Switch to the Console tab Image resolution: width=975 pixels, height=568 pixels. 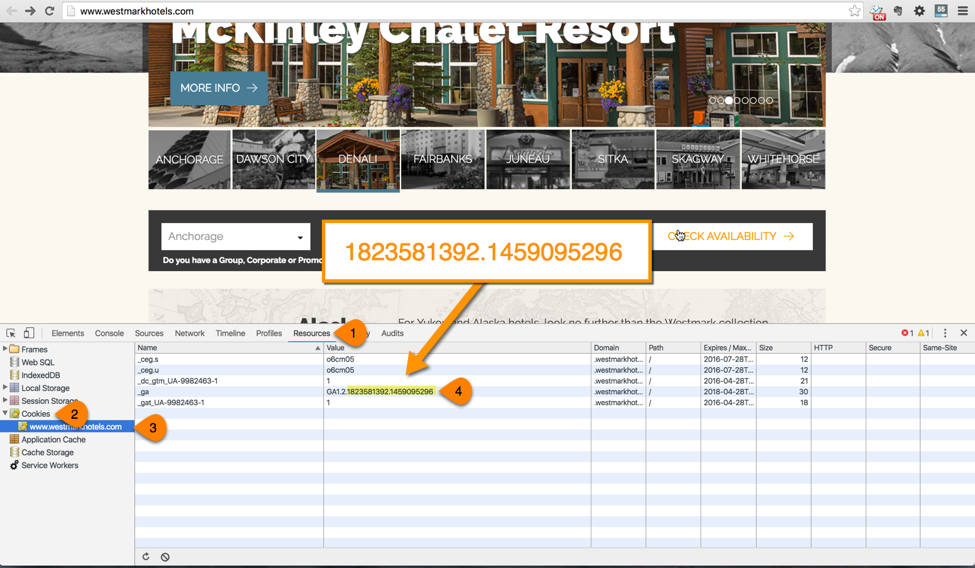(x=109, y=333)
